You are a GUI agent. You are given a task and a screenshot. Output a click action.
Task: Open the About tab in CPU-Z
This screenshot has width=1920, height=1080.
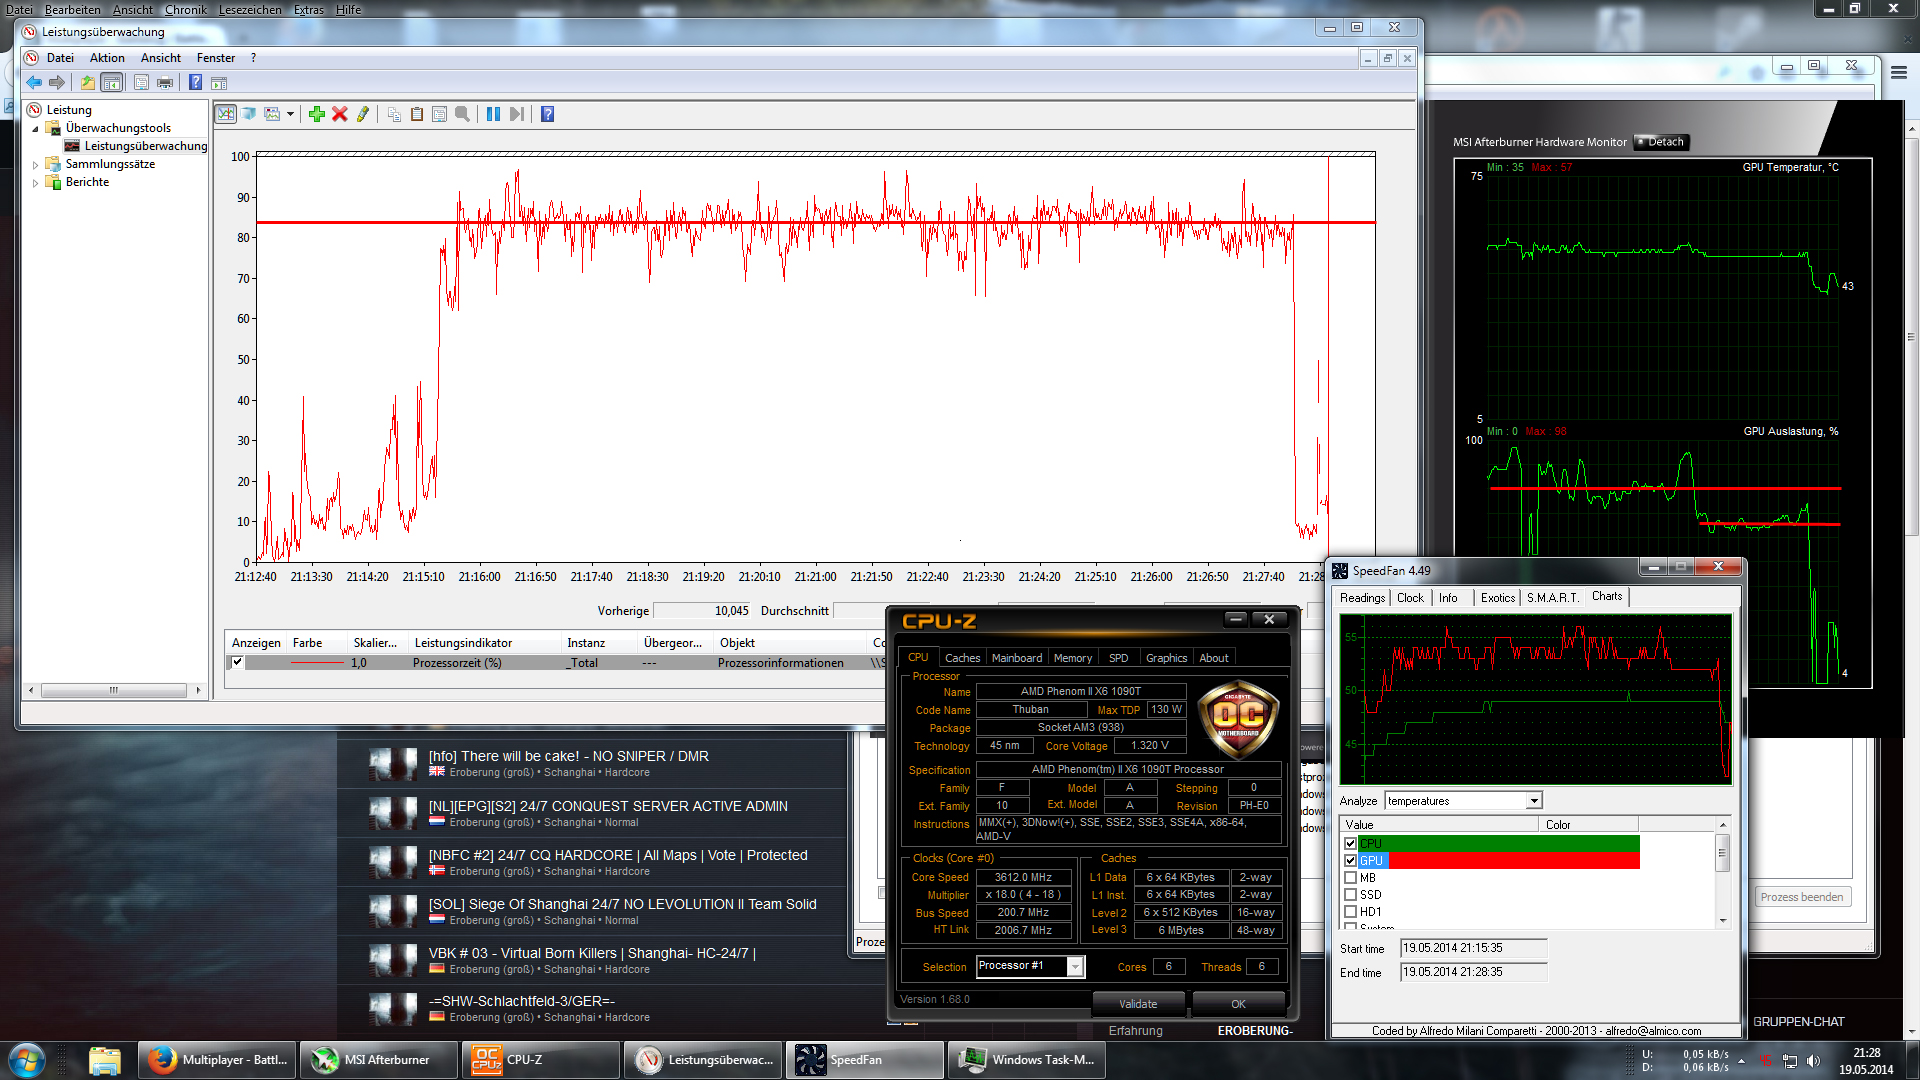(1214, 658)
